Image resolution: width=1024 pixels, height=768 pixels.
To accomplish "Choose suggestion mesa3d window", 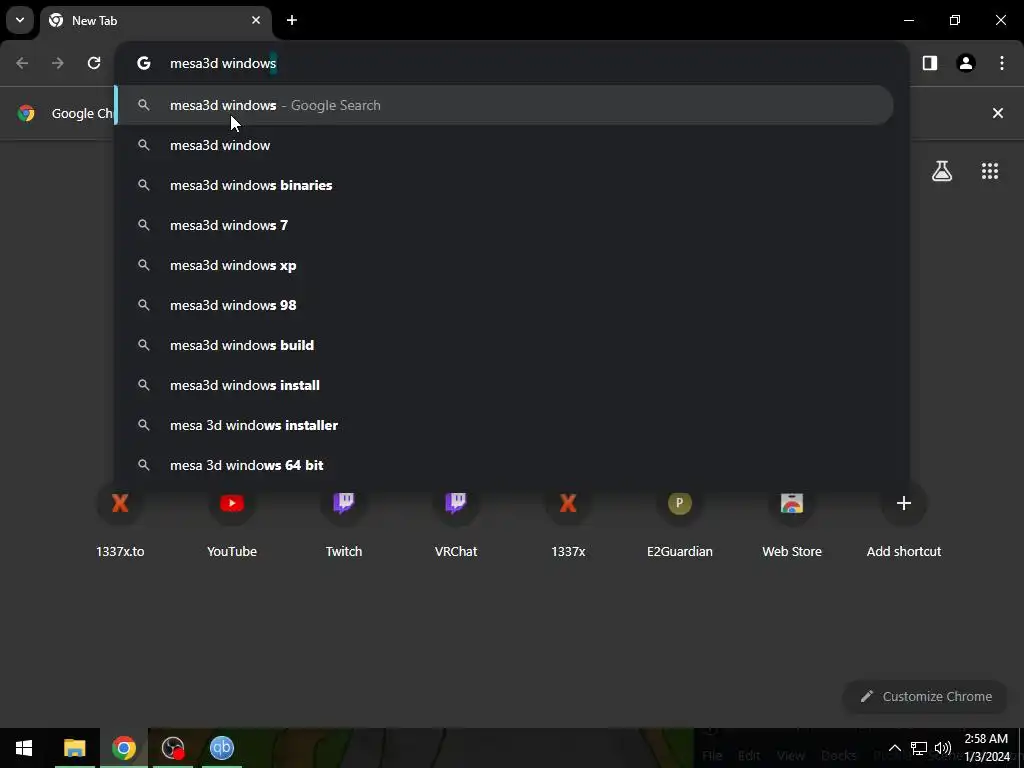I will [x=504, y=145].
